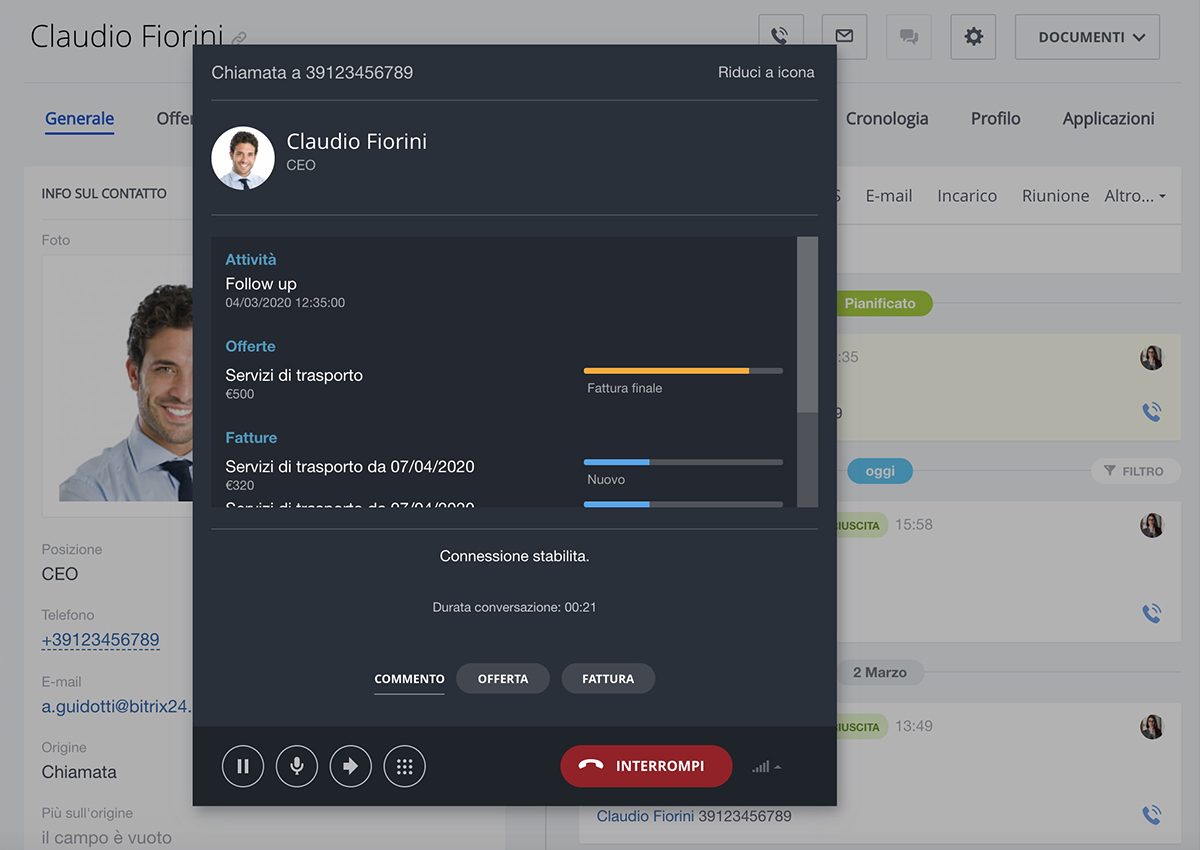1200x850 pixels.
Task: Select Riunione in the activity toolbar
Action: [1055, 196]
